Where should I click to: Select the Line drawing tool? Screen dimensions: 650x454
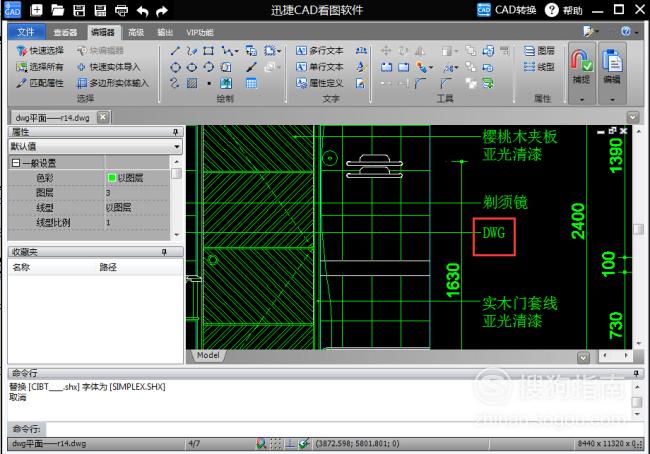pos(175,51)
